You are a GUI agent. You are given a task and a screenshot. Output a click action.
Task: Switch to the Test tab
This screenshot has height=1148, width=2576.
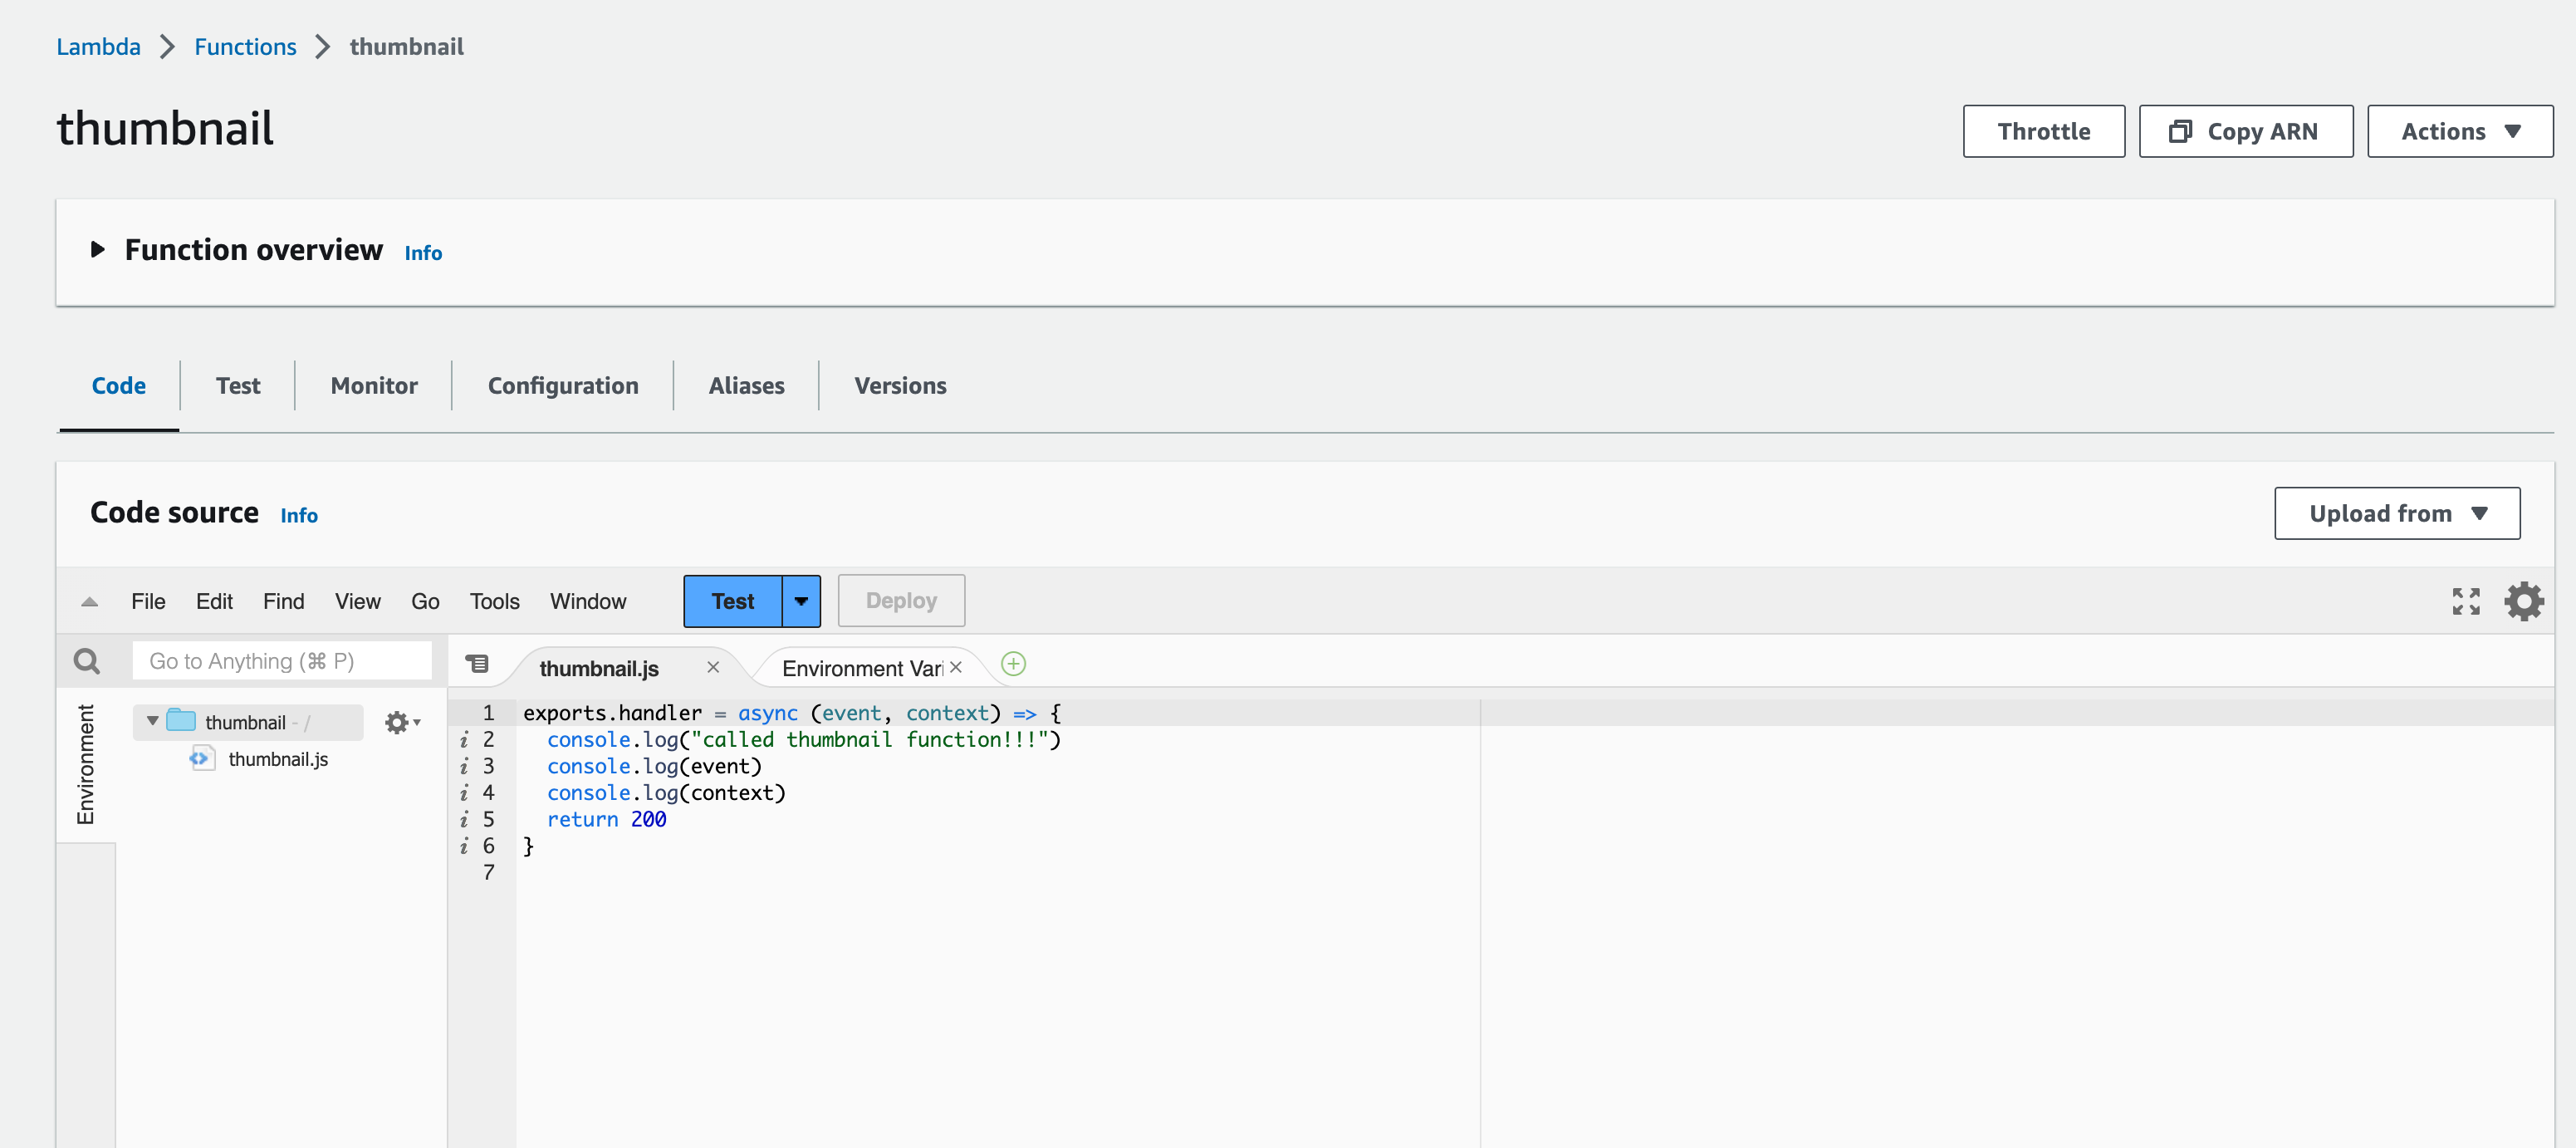click(238, 386)
